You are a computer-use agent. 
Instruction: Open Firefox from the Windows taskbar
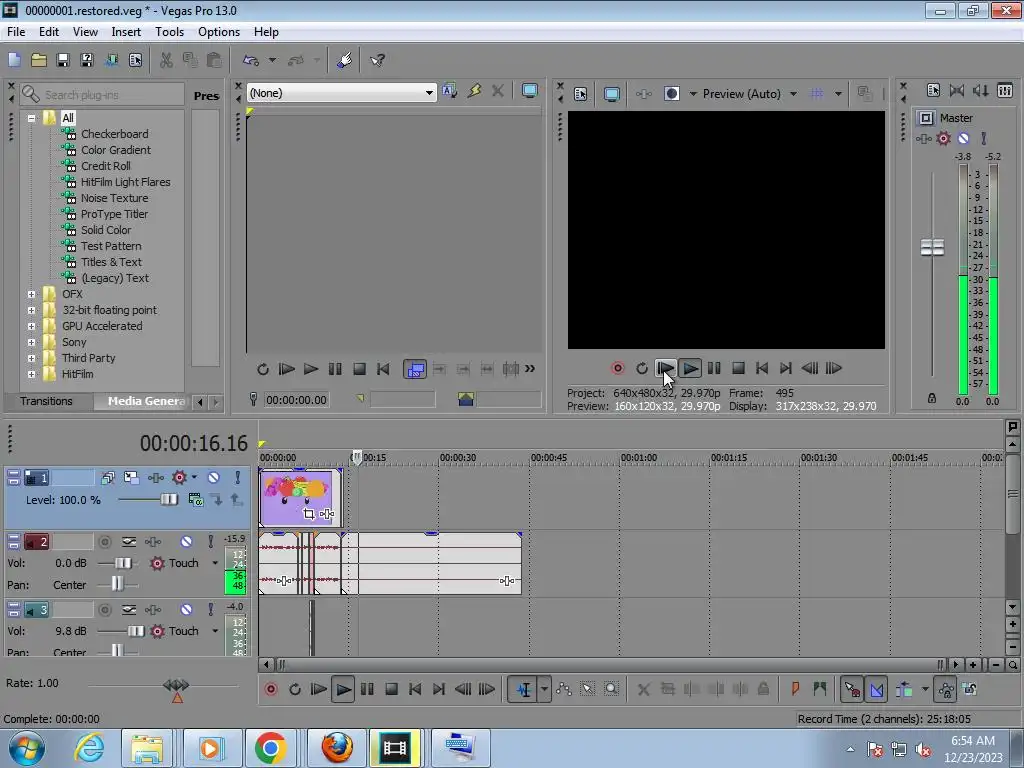337,748
